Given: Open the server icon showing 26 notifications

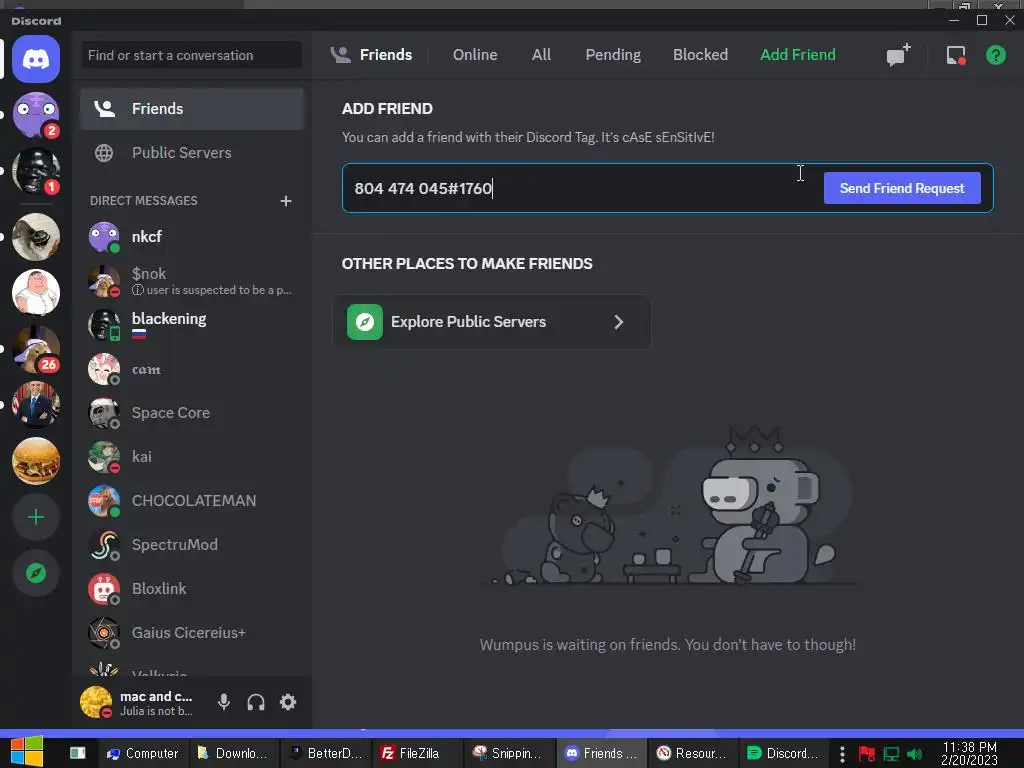Looking at the screenshot, I should click(x=36, y=349).
